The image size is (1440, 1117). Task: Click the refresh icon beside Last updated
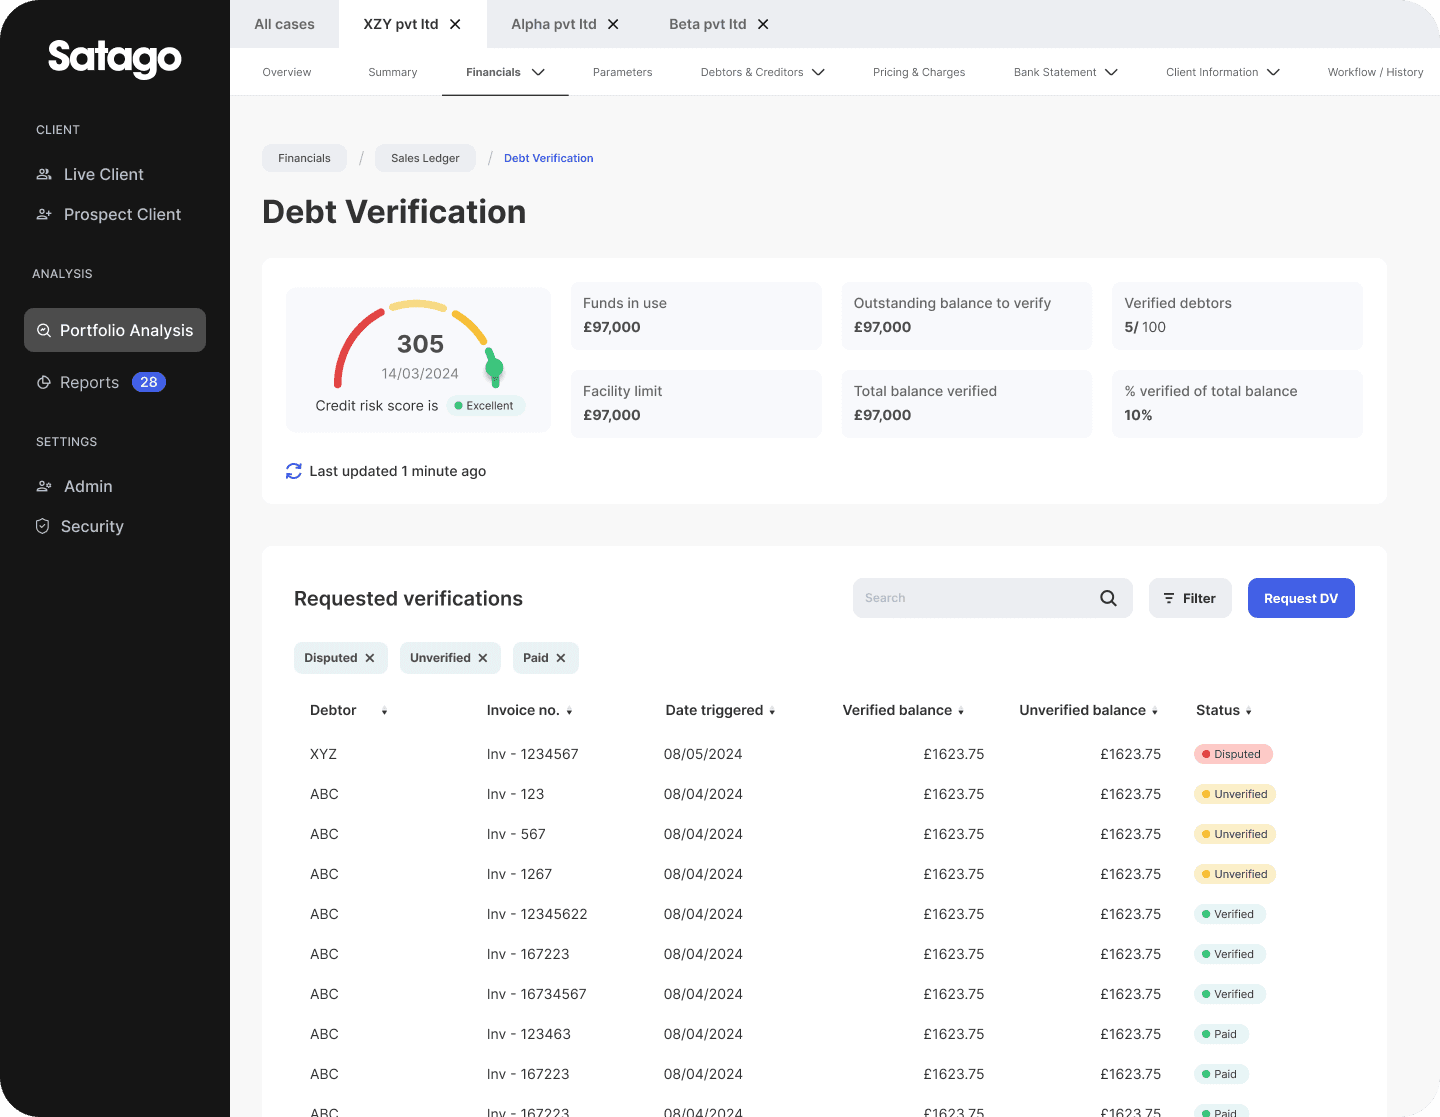point(294,471)
